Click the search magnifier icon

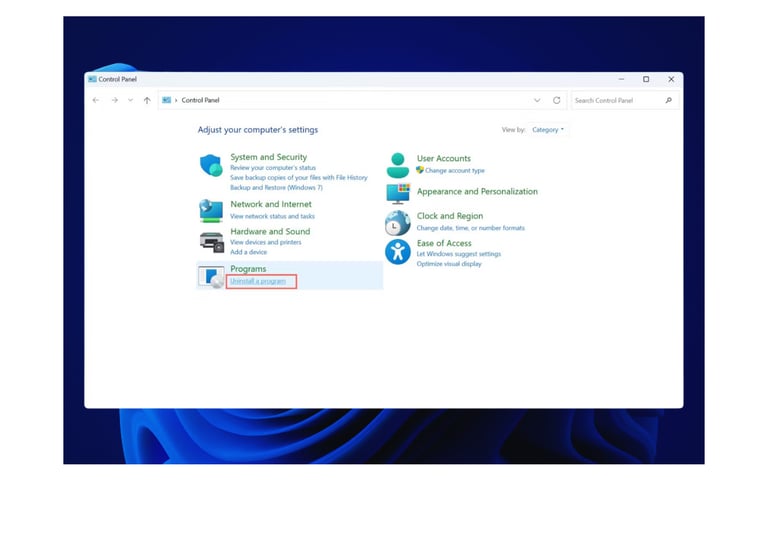pyautogui.click(x=669, y=100)
